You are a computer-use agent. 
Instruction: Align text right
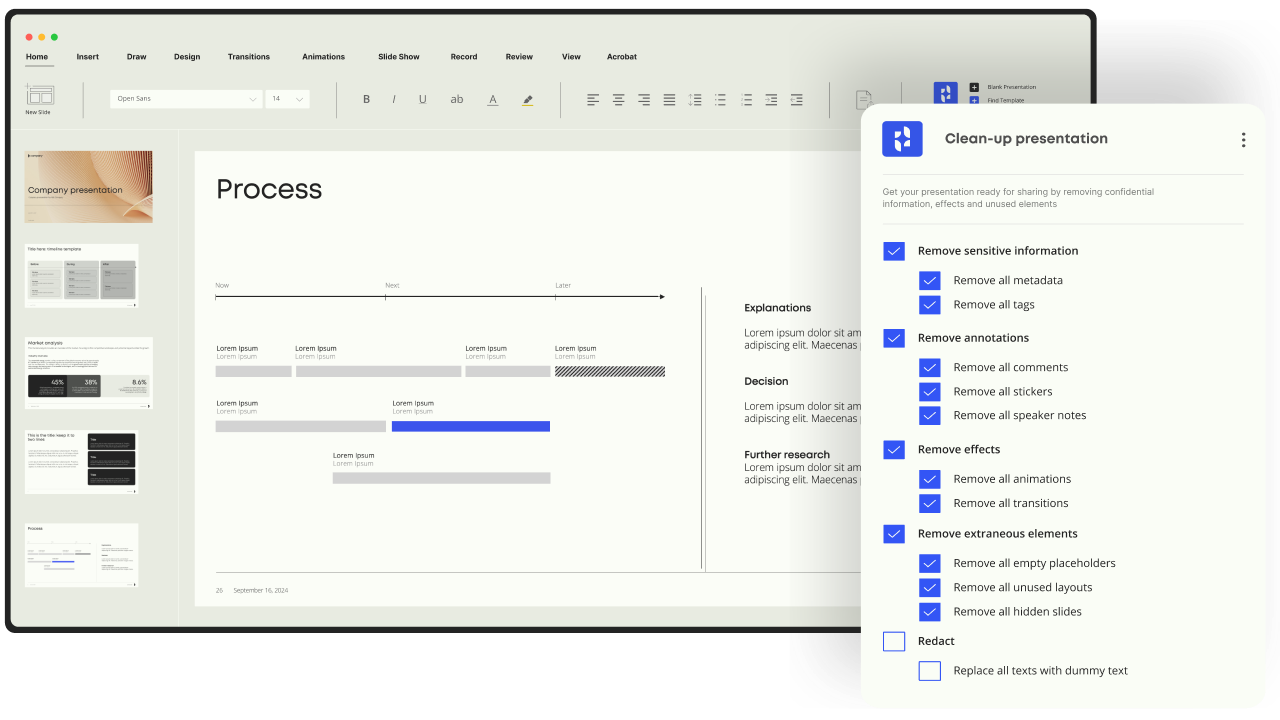coord(644,99)
